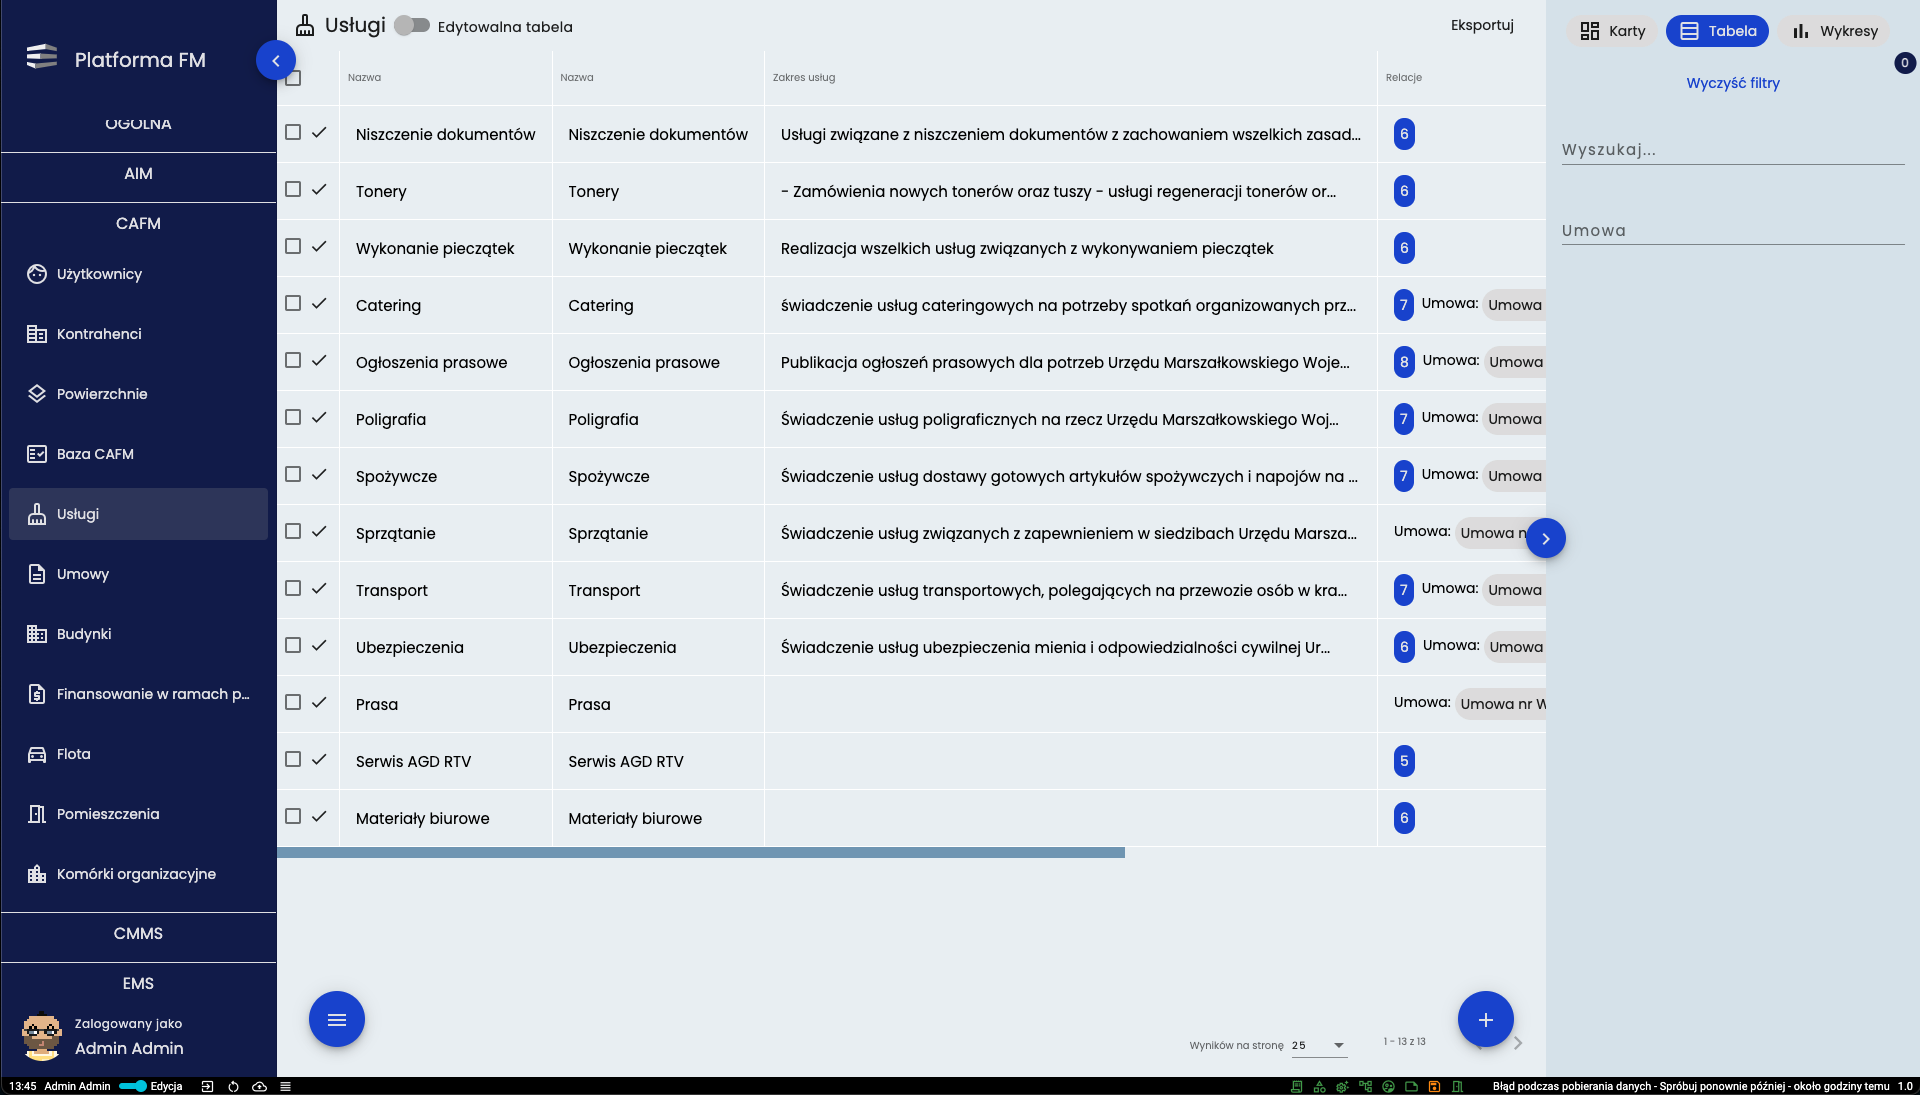Expand the AIM sidebar section
This screenshot has width=1920, height=1095.
point(138,174)
